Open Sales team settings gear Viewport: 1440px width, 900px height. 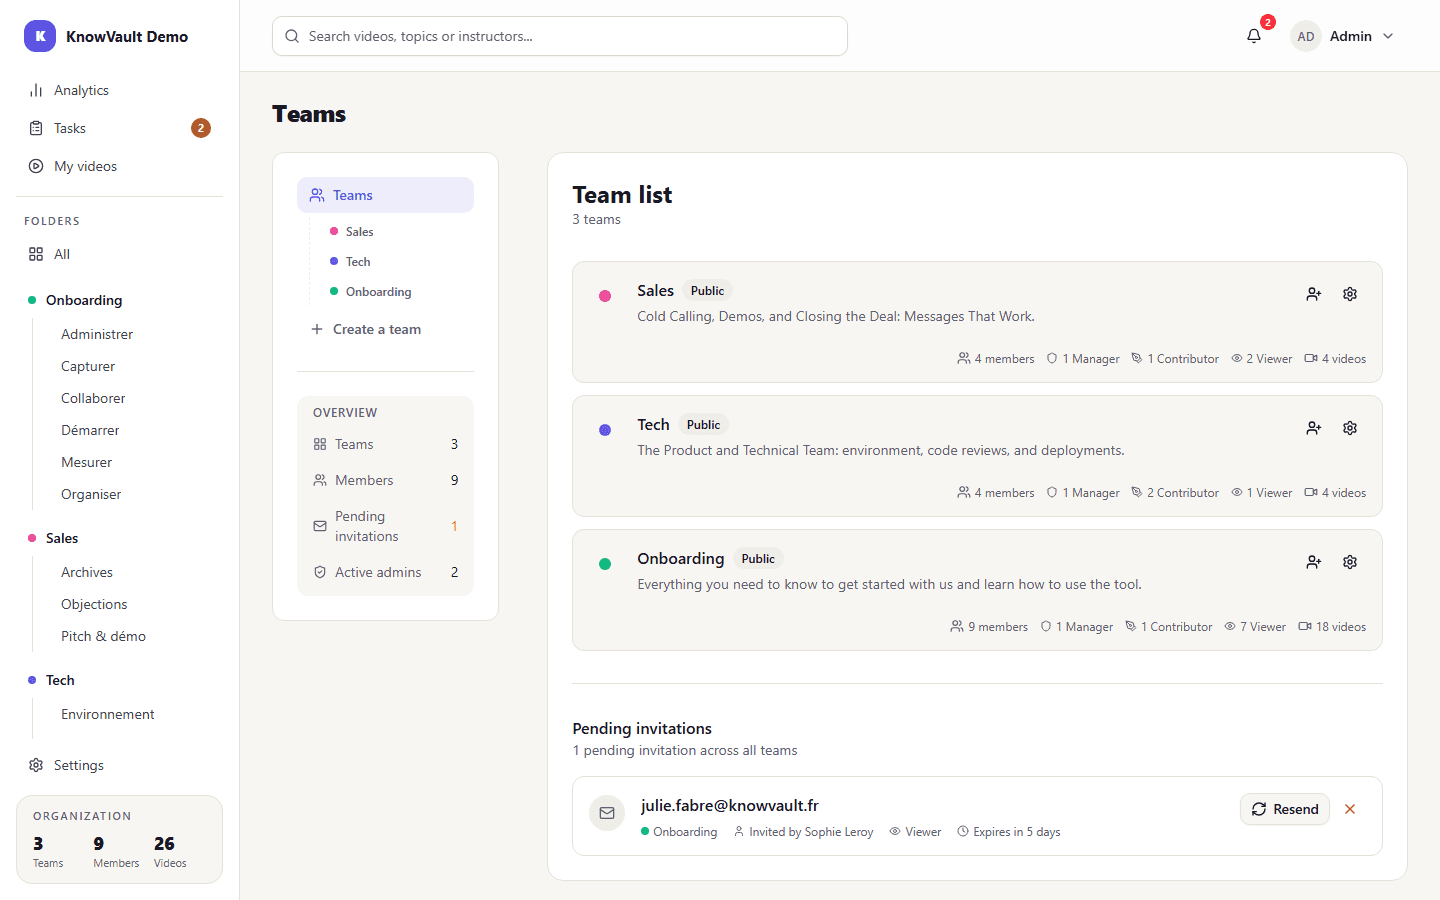tap(1350, 294)
